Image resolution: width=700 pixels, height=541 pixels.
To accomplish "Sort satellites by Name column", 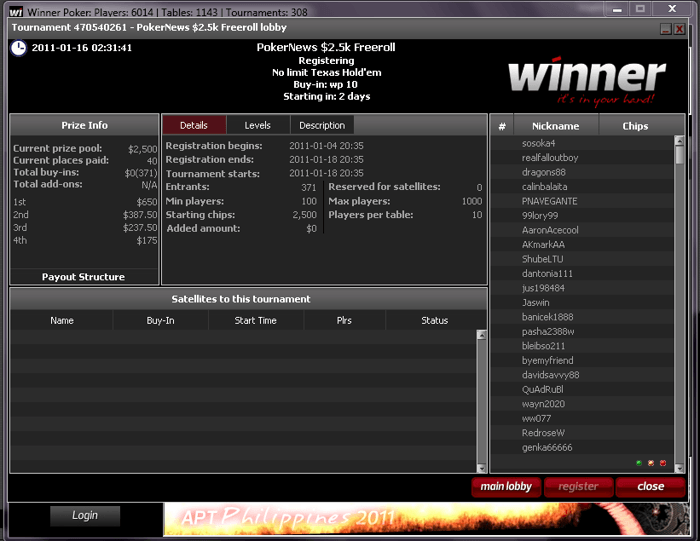I will [x=62, y=320].
